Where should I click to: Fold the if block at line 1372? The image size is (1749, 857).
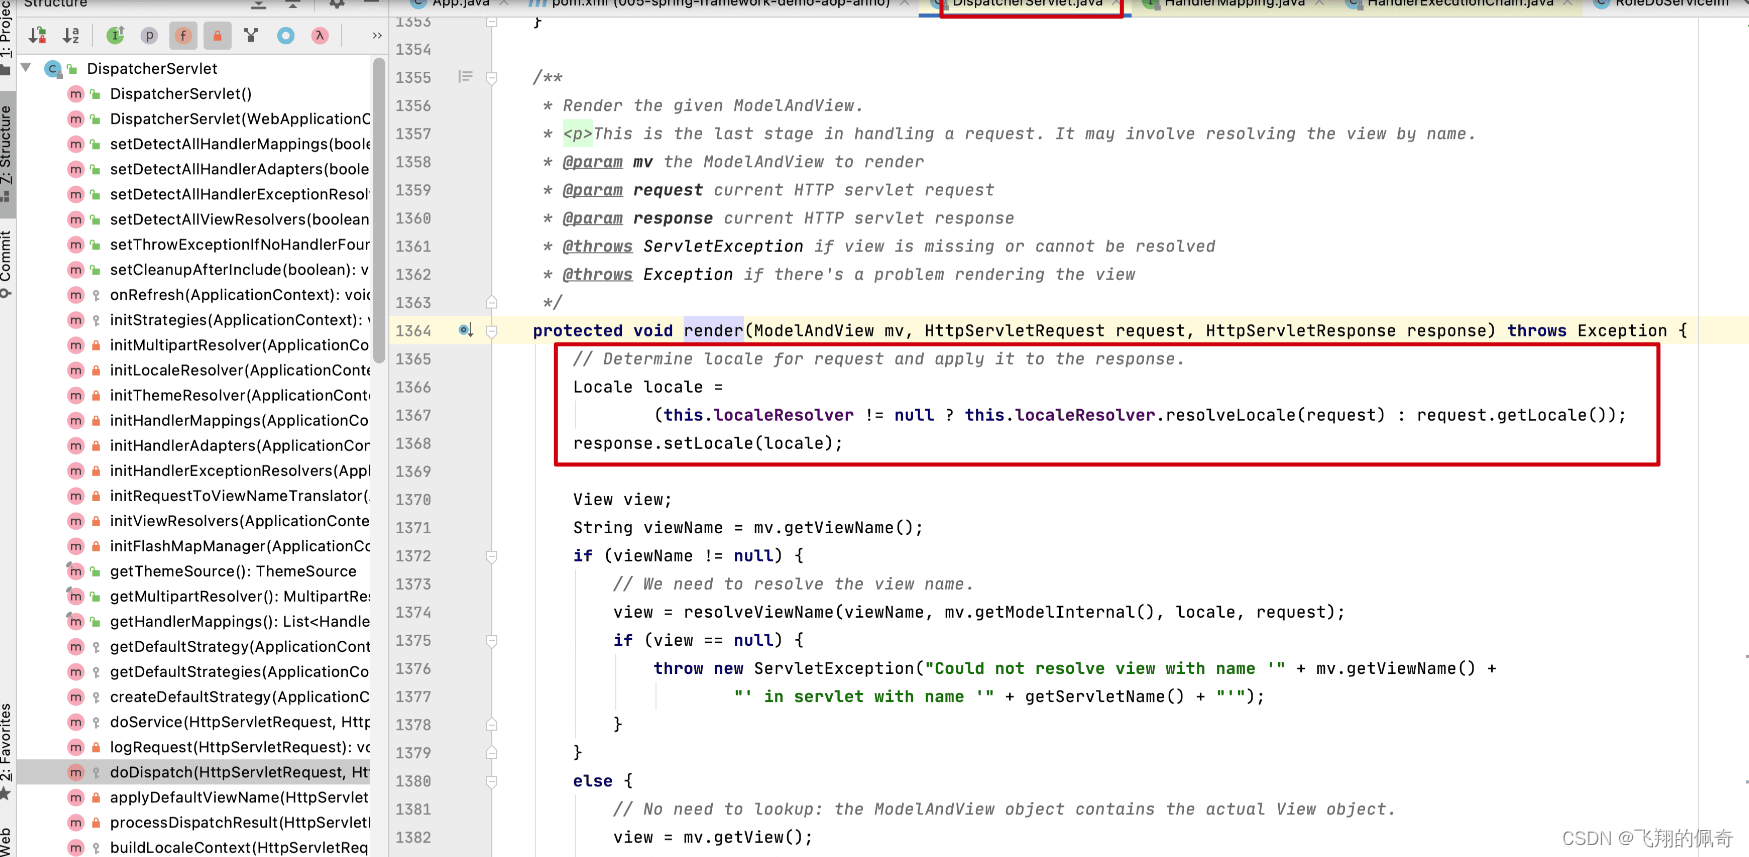tap(491, 555)
